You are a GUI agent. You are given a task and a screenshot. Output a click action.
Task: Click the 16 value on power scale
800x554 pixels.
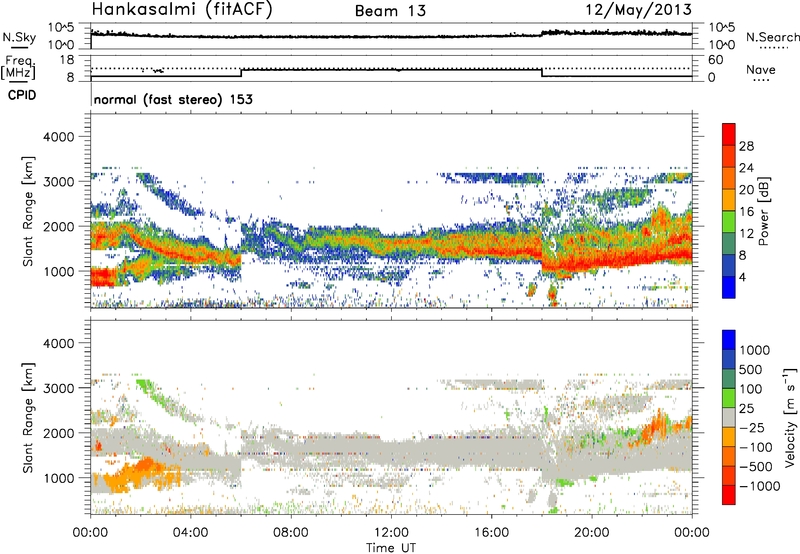746,212
